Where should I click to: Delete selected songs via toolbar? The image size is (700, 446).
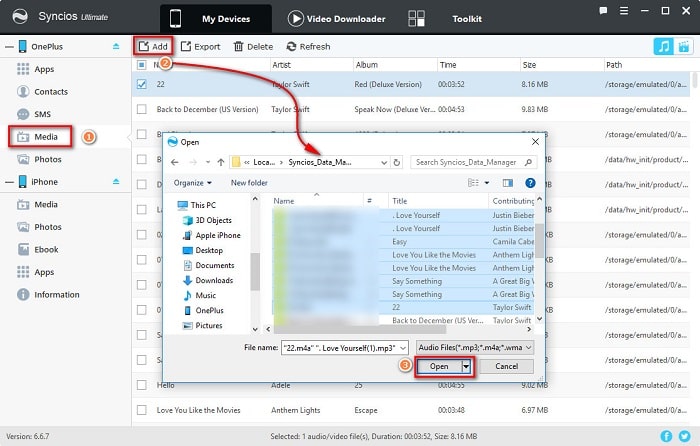click(x=253, y=46)
